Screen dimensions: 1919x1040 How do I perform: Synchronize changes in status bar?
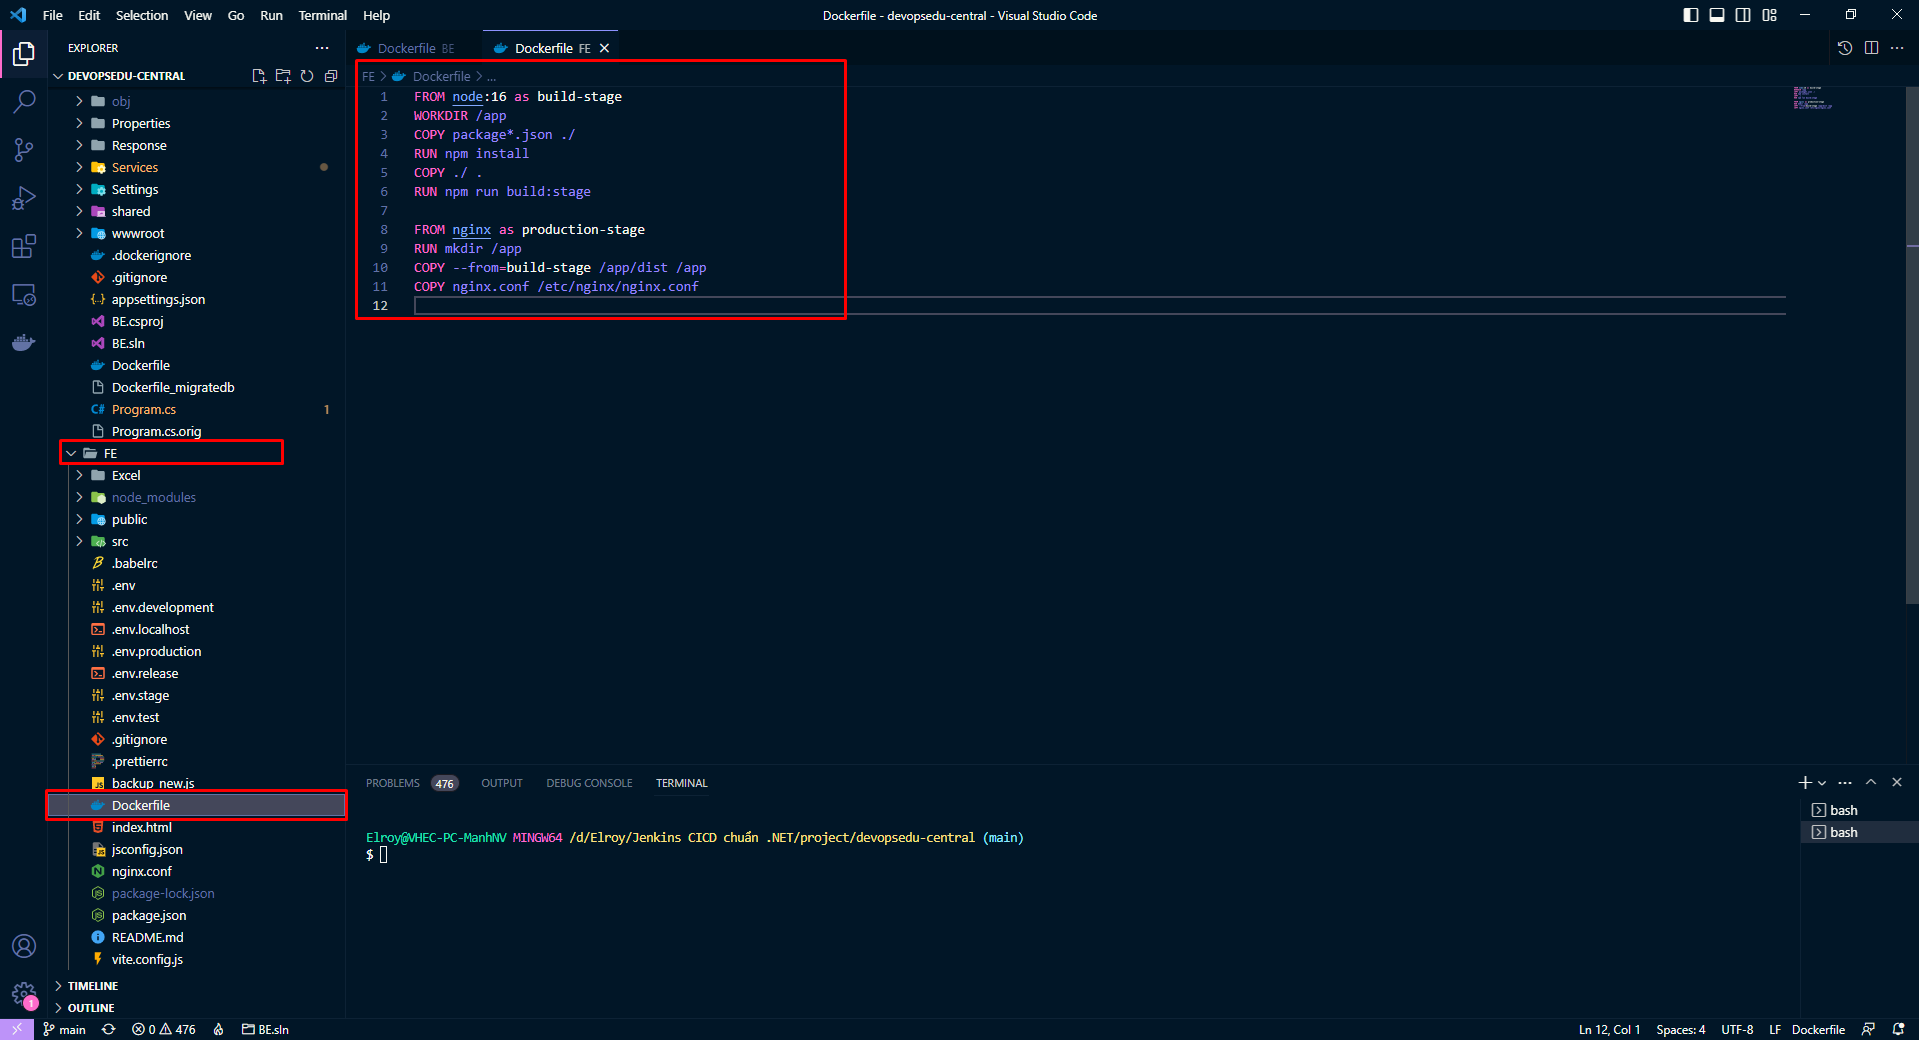click(109, 1029)
